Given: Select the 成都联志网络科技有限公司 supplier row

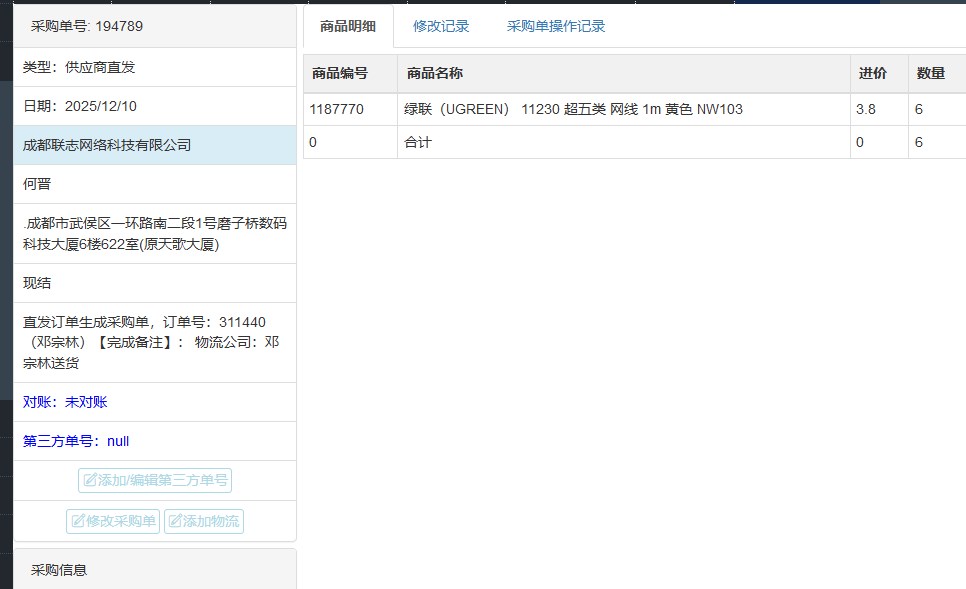Looking at the screenshot, I should [x=107, y=145].
